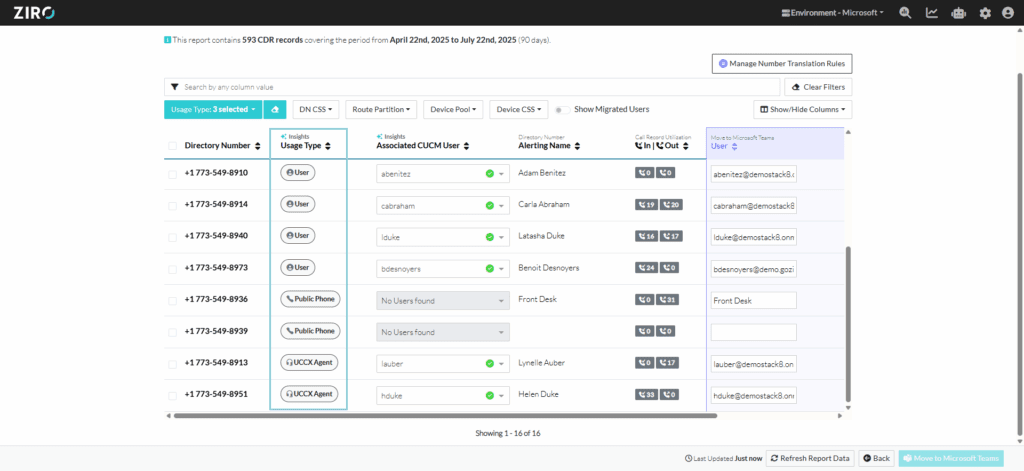Sort by Directory Number column arrows
The height and width of the screenshot is (471, 1024).
[x=257, y=146]
